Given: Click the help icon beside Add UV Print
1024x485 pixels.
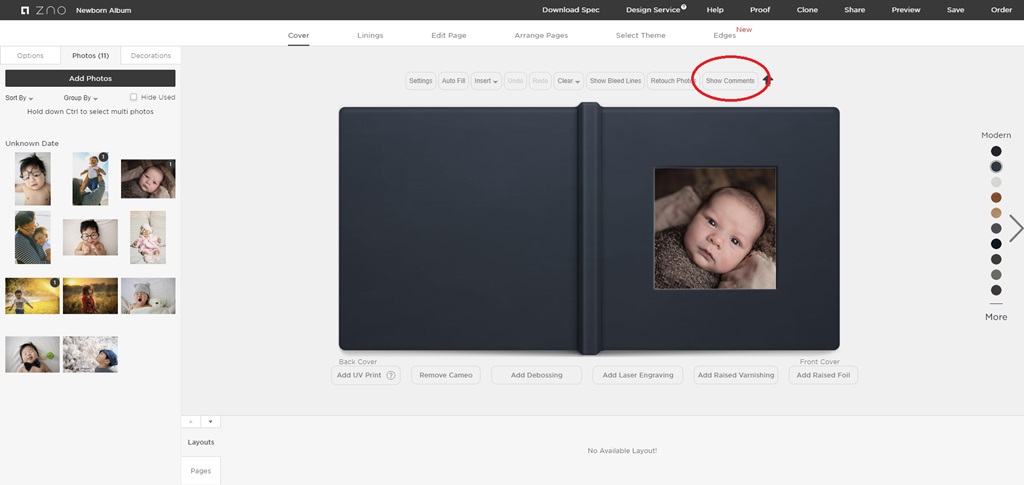Looking at the screenshot, I should pyautogui.click(x=391, y=375).
